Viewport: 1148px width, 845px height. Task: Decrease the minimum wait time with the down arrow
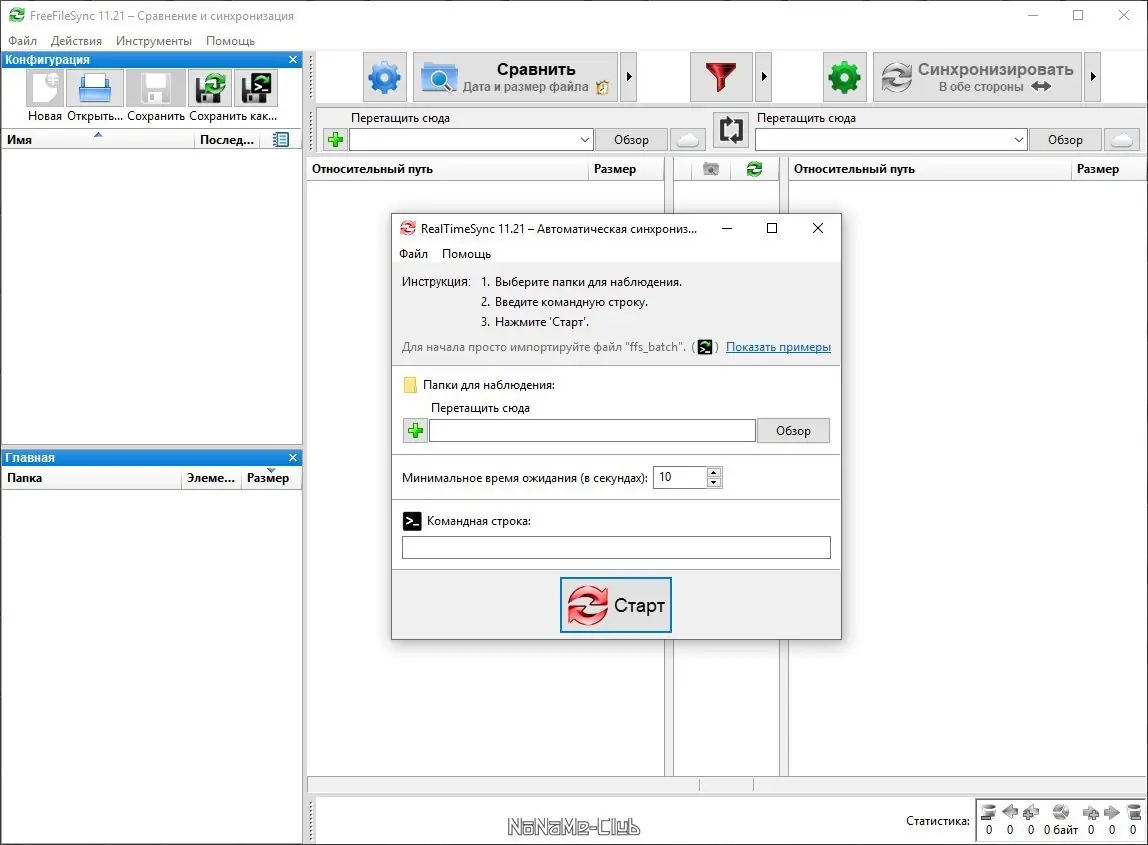coord(714,483)
